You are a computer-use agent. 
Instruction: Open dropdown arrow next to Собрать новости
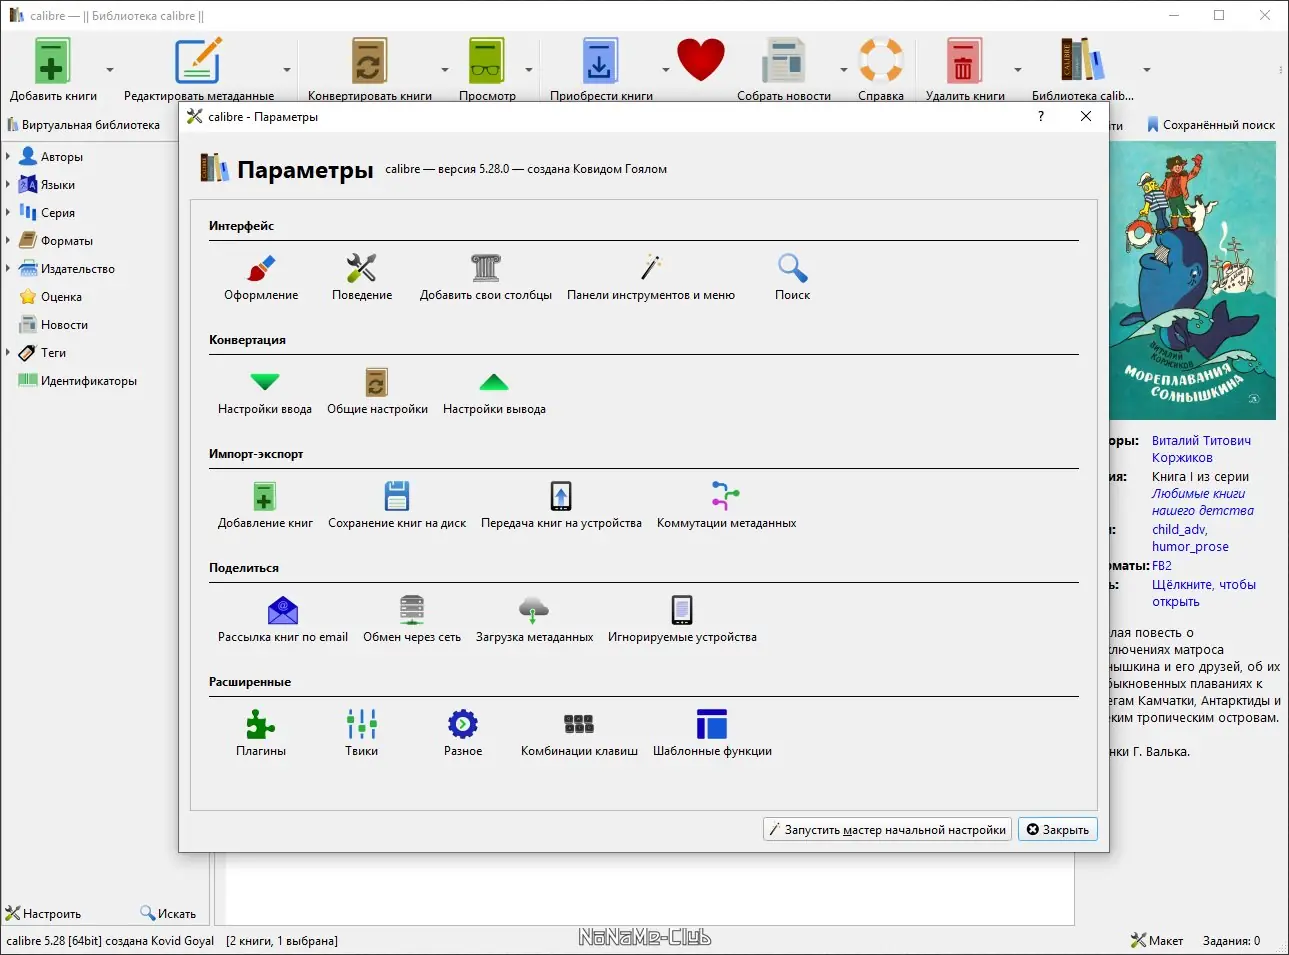(x=844, y=70)
